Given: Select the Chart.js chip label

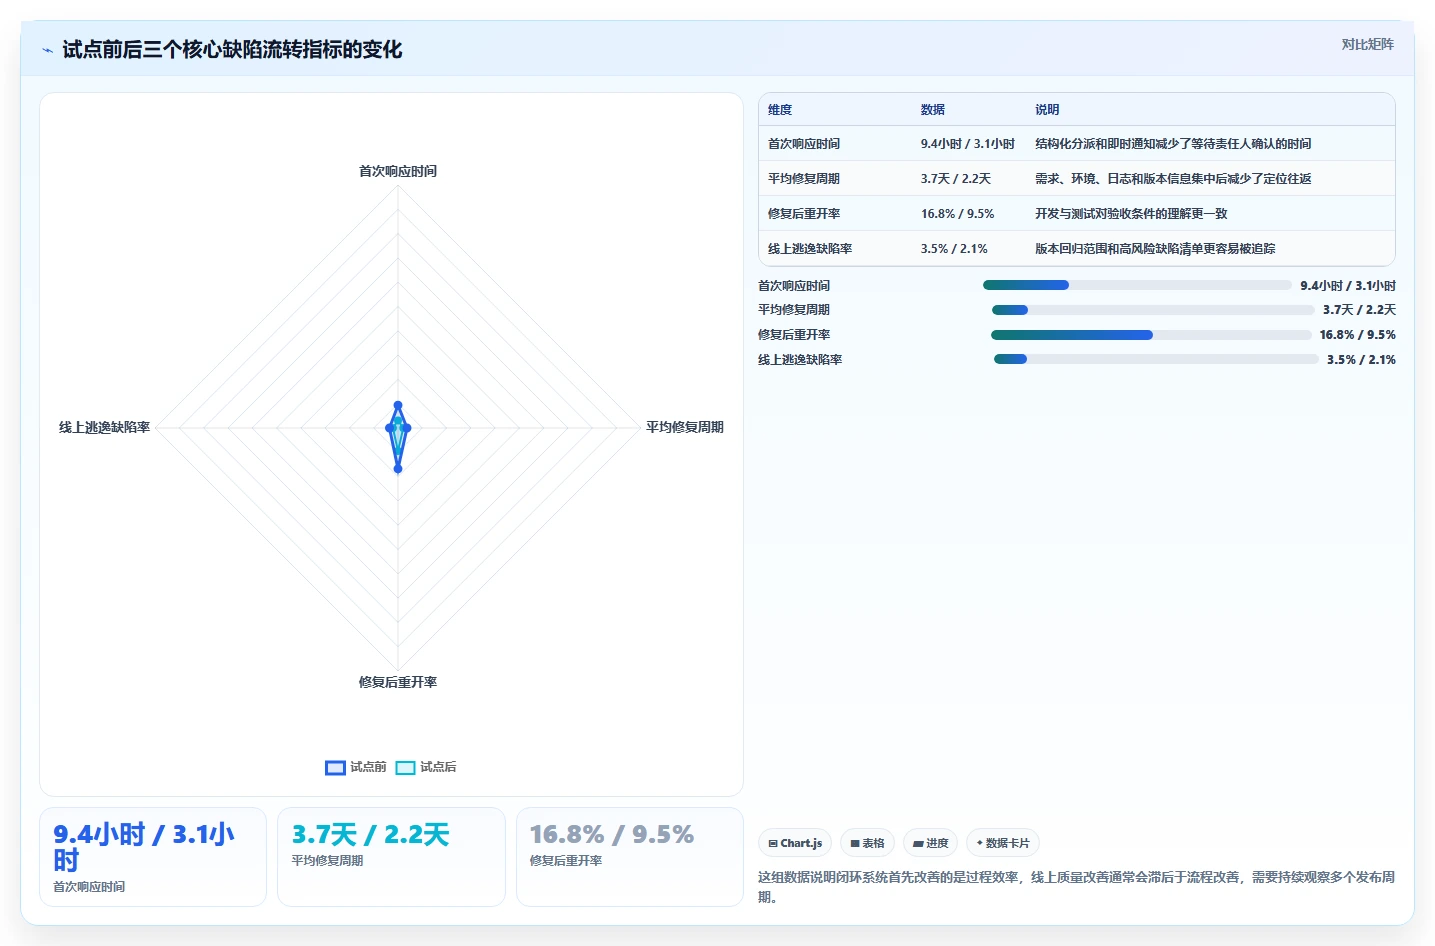Looking at the screenshot, I should (801, 843).
